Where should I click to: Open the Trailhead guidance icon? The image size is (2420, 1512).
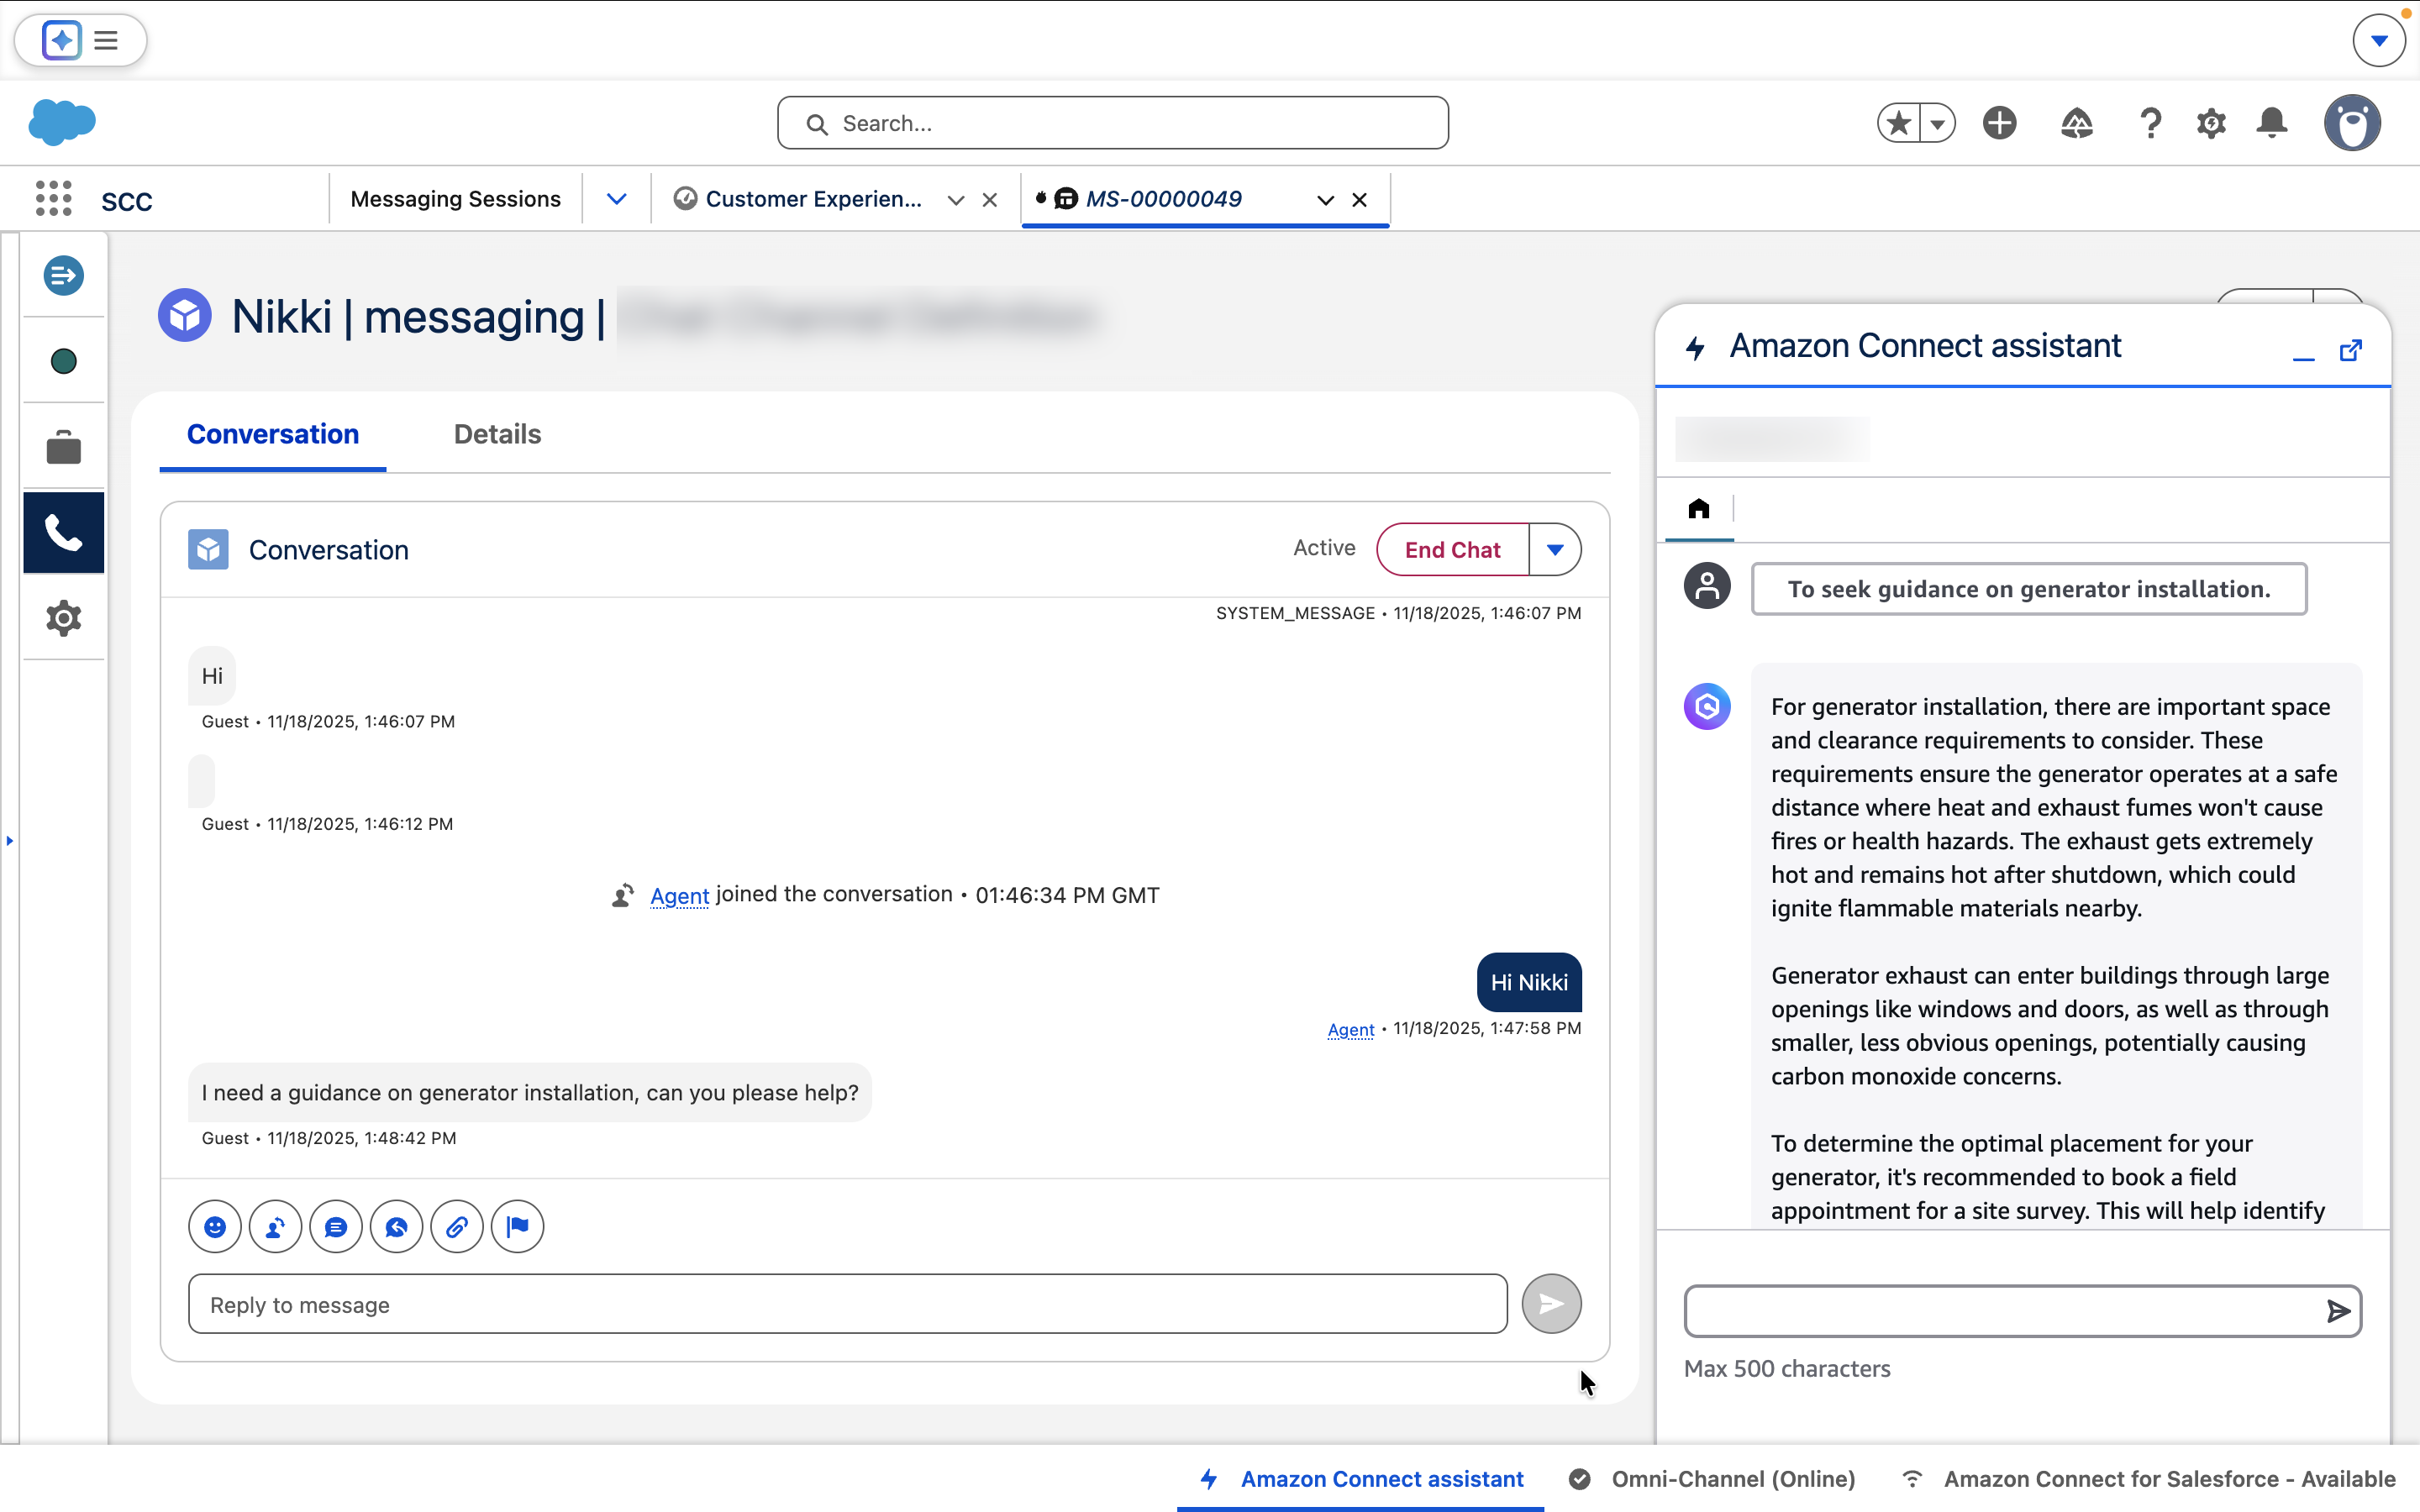[2077, 123]
